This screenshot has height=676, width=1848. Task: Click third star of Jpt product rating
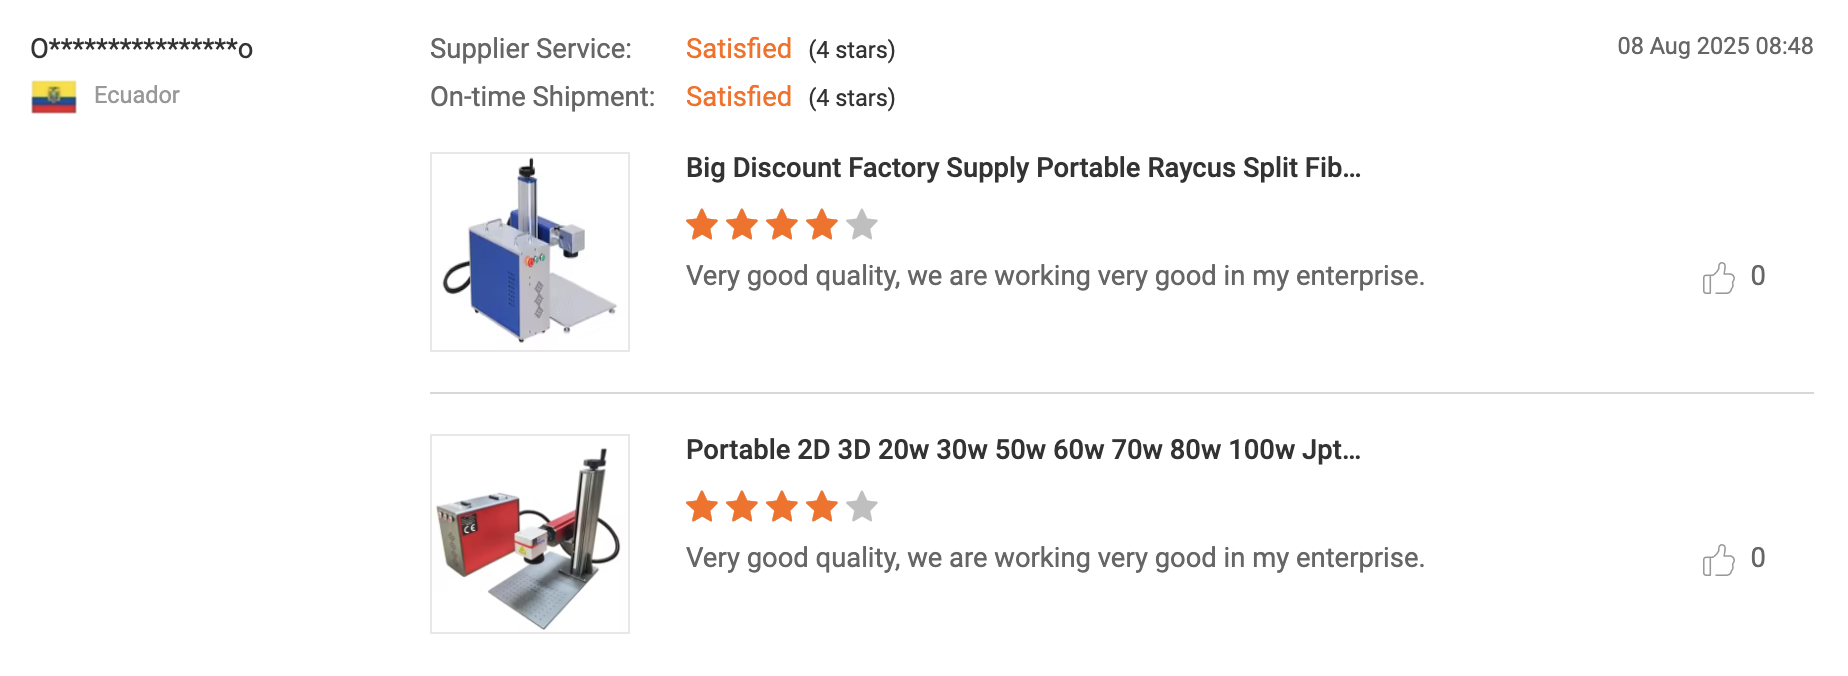click(x=782, y=507)
